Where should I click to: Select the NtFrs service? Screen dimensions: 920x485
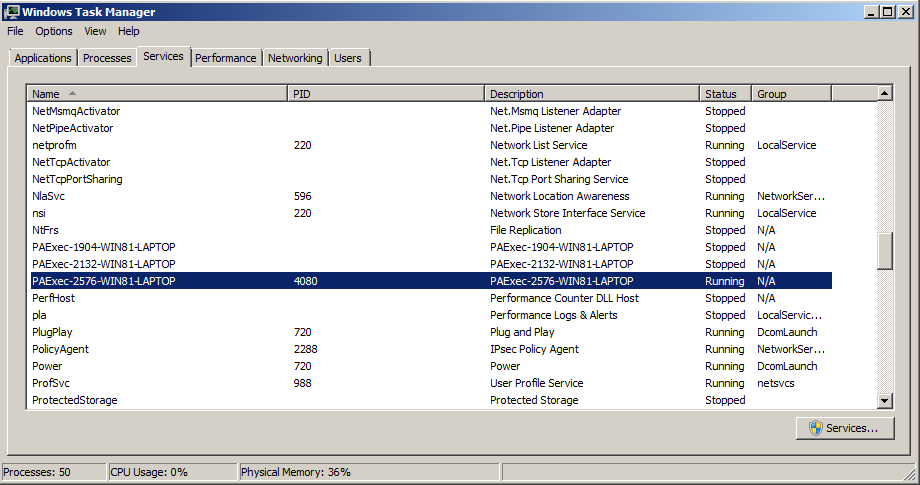(x=45, y=230)
